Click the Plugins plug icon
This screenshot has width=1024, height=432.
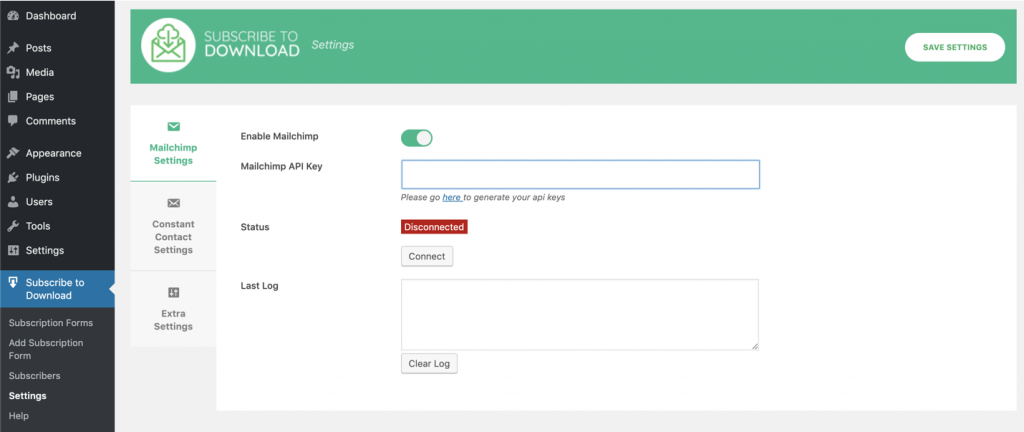[x=13, y=177]
